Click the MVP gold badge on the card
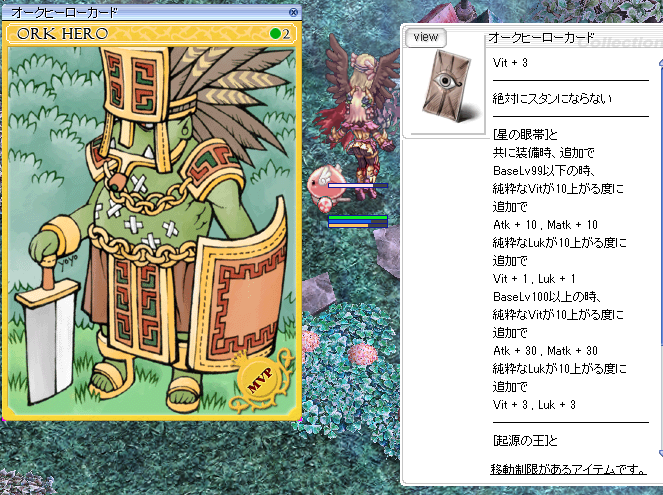Viewport: 663px width, 495px height. pyautogui.click(x=258, y=381)
